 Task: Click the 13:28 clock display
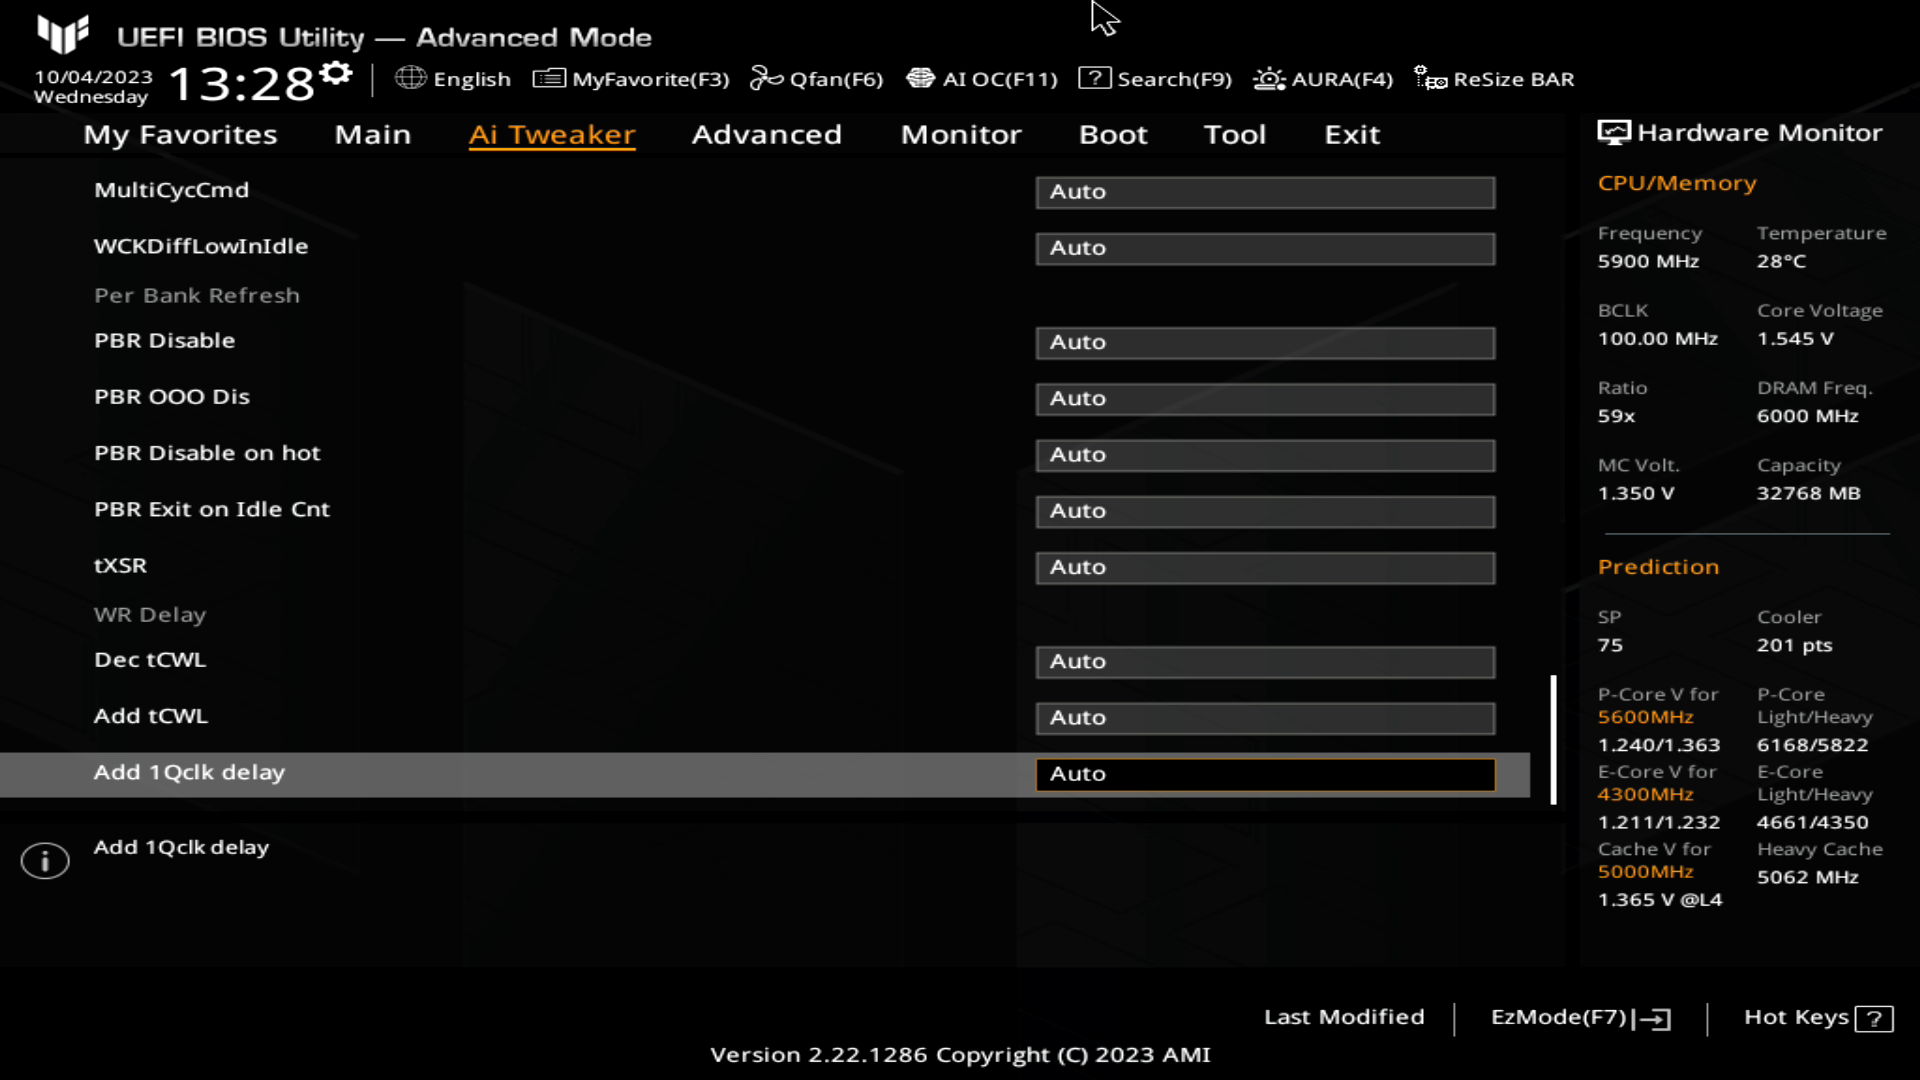[x=242, y=83]
